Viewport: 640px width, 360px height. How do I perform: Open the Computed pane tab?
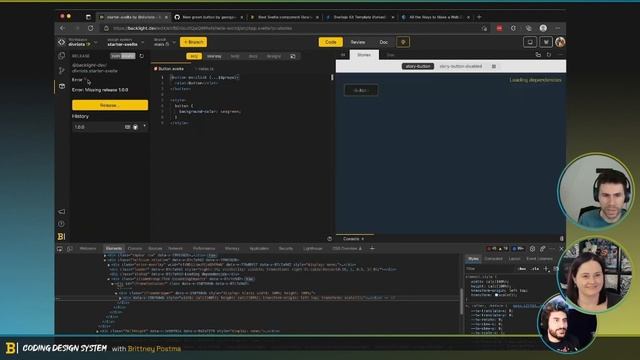pyautogui.click(x=493, y=259)
